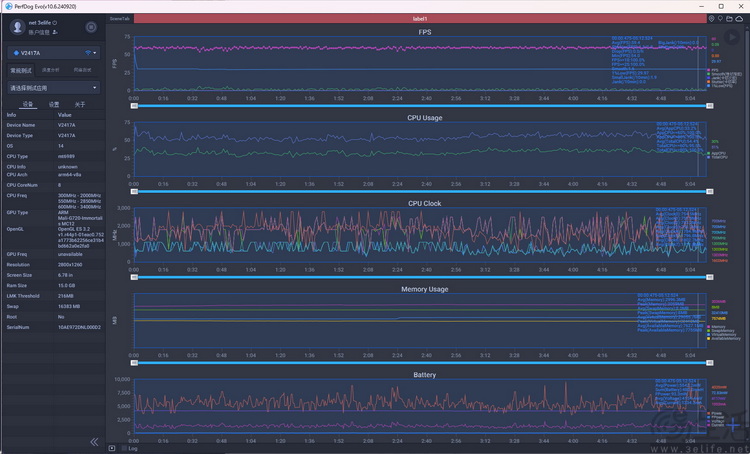
Task: Select the 设置 tab
Action: click(x=54, y=104)
